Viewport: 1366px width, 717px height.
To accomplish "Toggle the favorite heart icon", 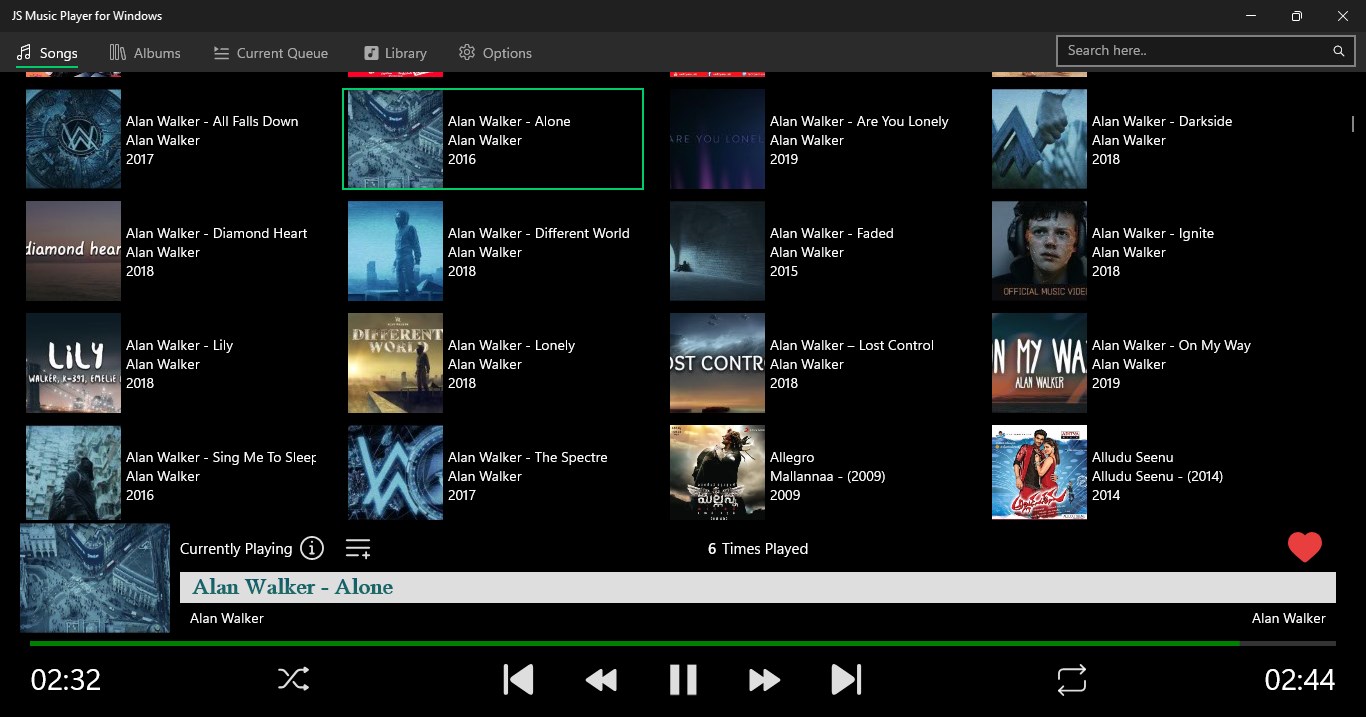I will pos(1305,547).
